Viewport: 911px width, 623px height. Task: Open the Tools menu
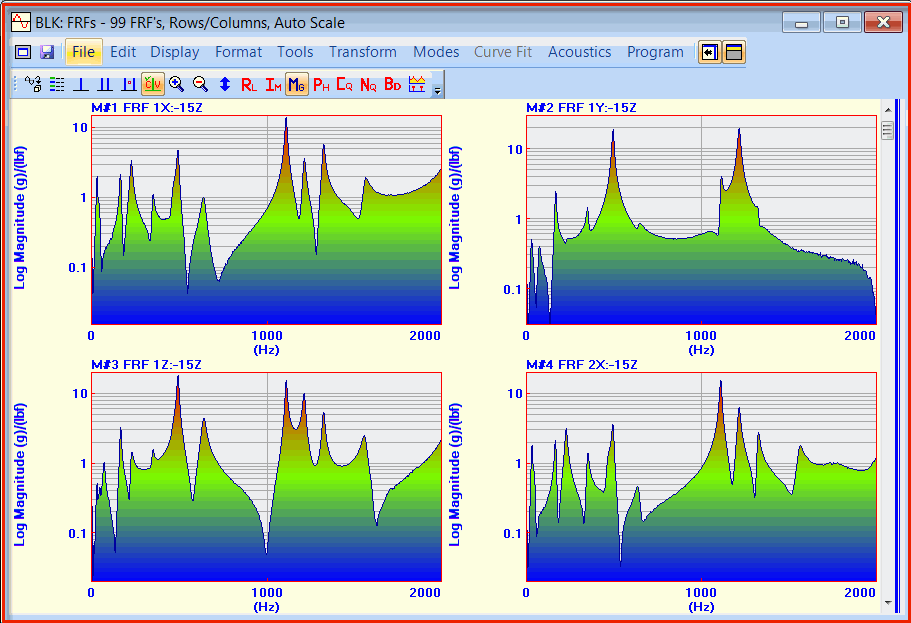coord(295,52)
